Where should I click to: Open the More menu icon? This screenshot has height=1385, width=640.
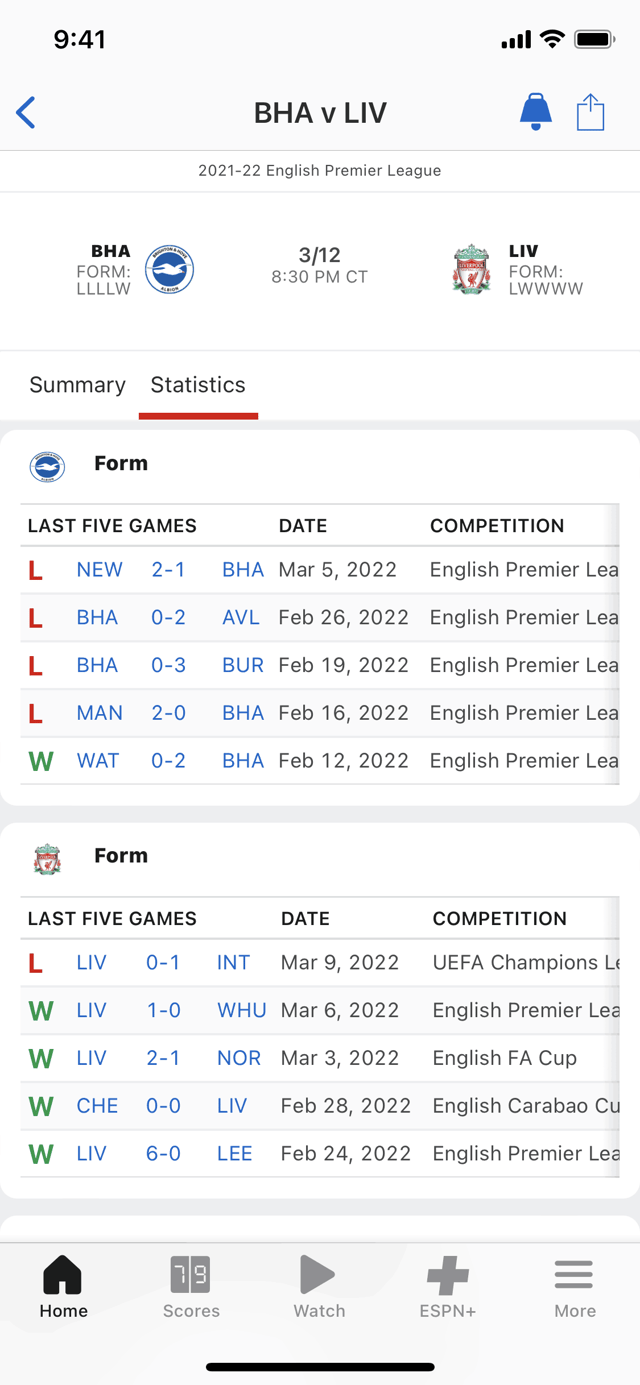pyautogui.click(x=574, y=1275)
